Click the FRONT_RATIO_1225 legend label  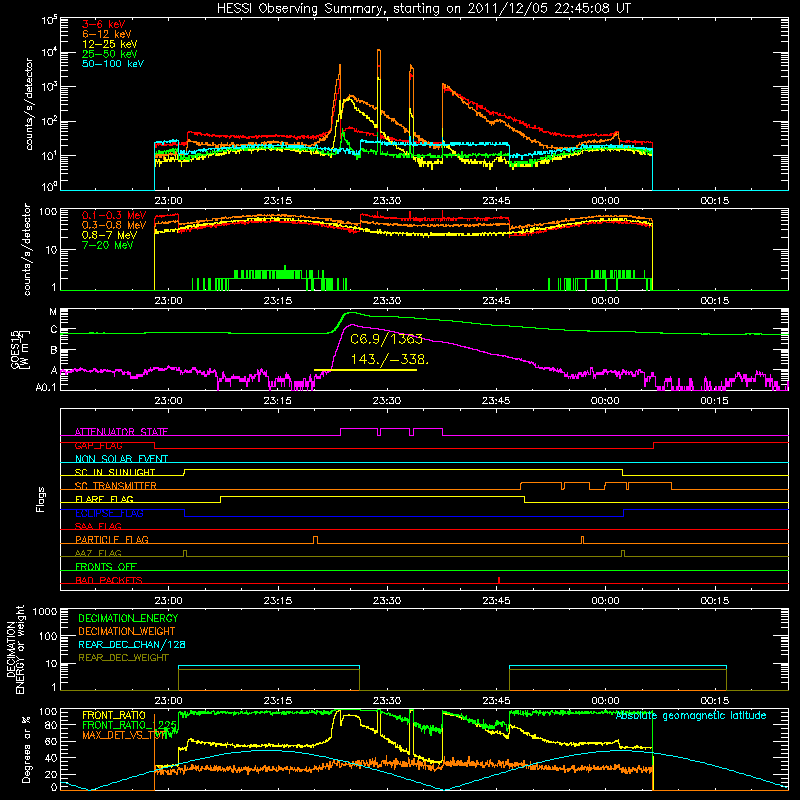click(129, 725)
